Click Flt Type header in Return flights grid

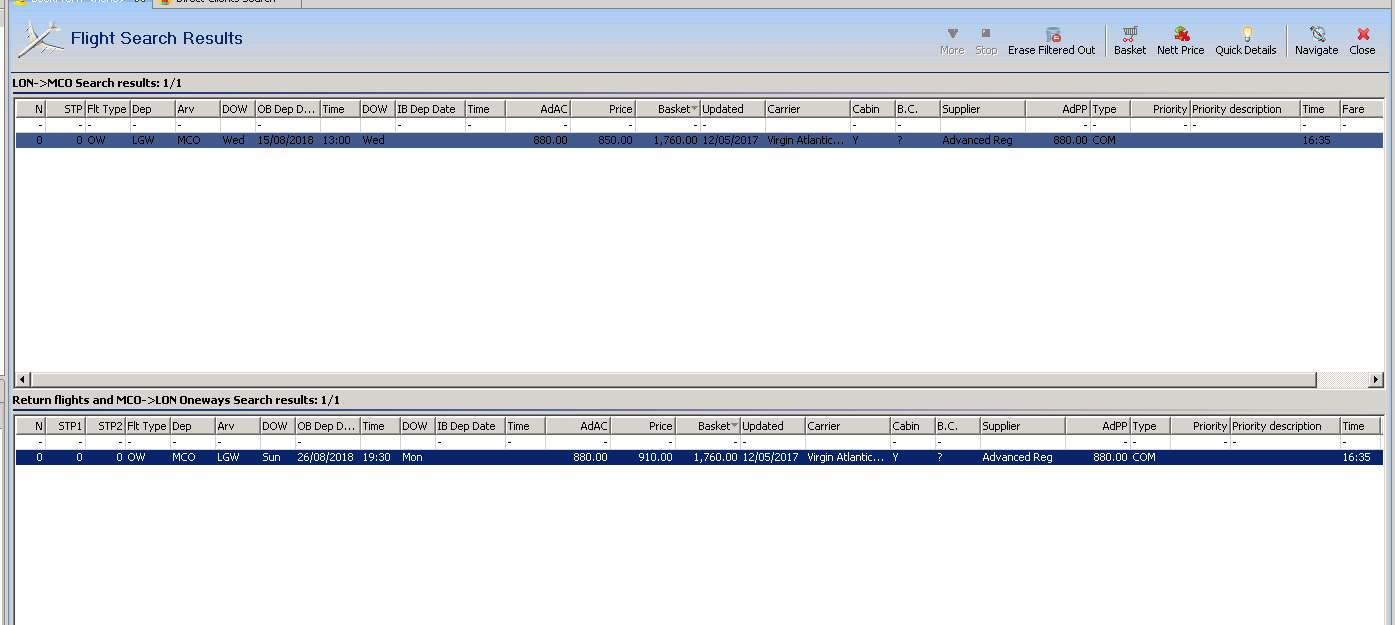click(147, 426)
